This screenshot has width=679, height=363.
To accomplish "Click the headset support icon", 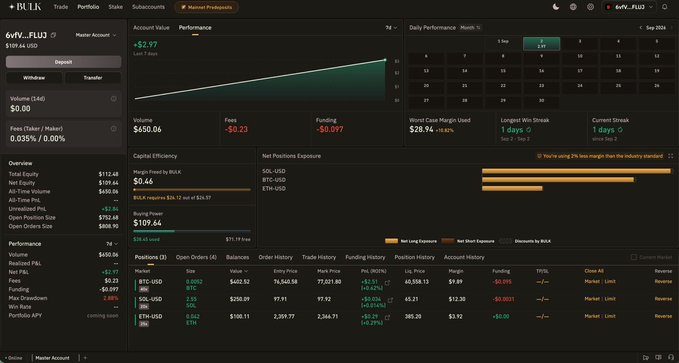I will tap(671, 358).
